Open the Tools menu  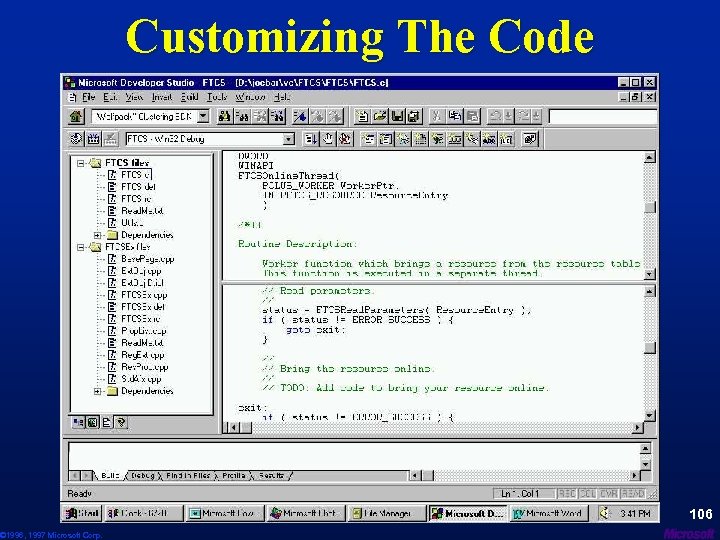click(217, 97)
